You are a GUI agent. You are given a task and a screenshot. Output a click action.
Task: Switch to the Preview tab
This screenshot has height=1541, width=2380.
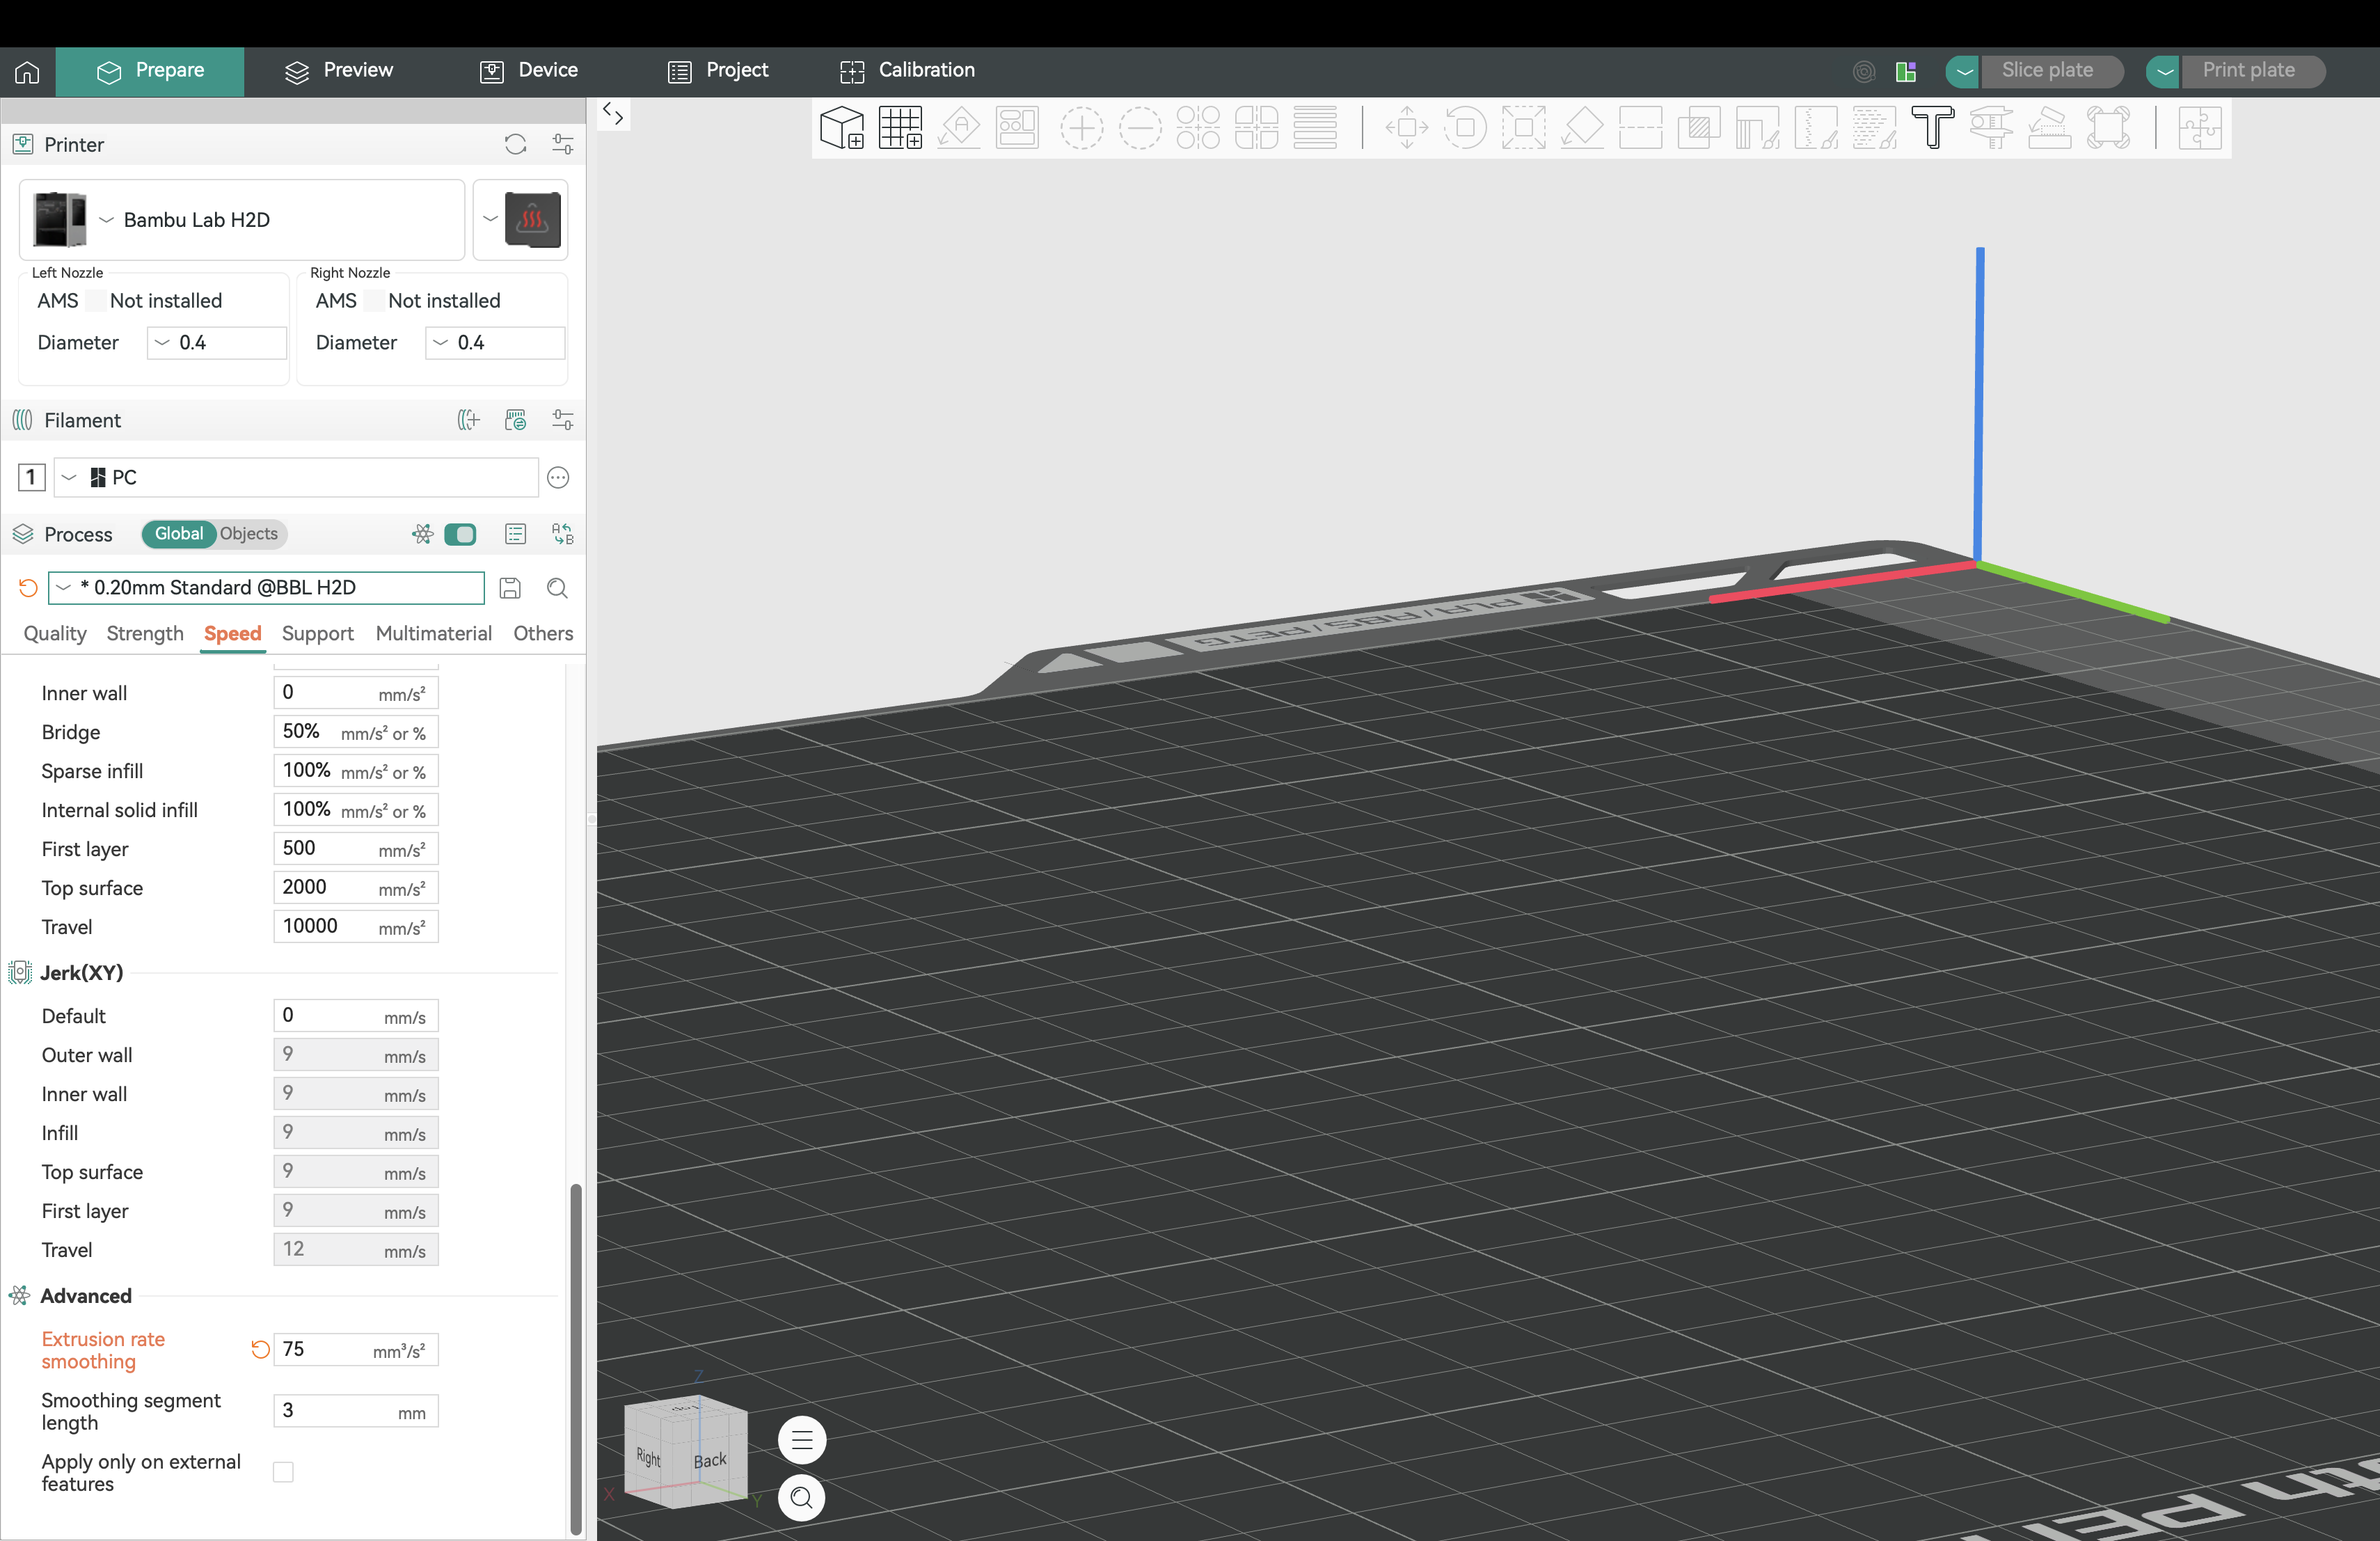click(339, 71)
